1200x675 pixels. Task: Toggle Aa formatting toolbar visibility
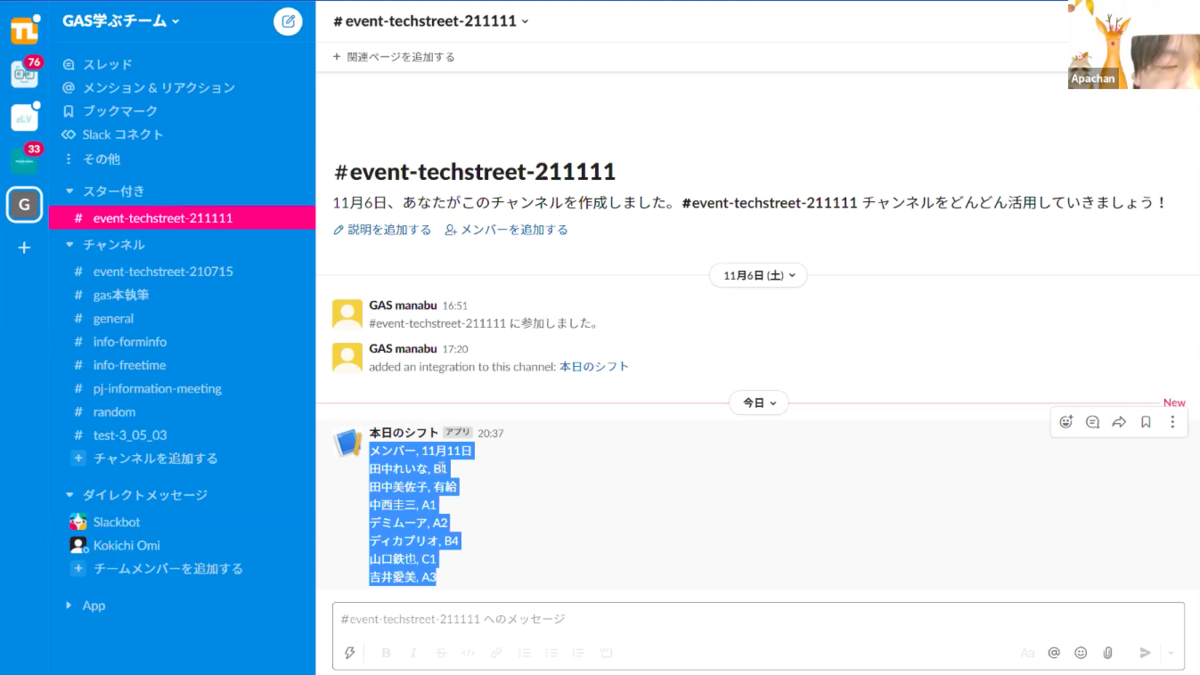click(x=1027, y=653)
